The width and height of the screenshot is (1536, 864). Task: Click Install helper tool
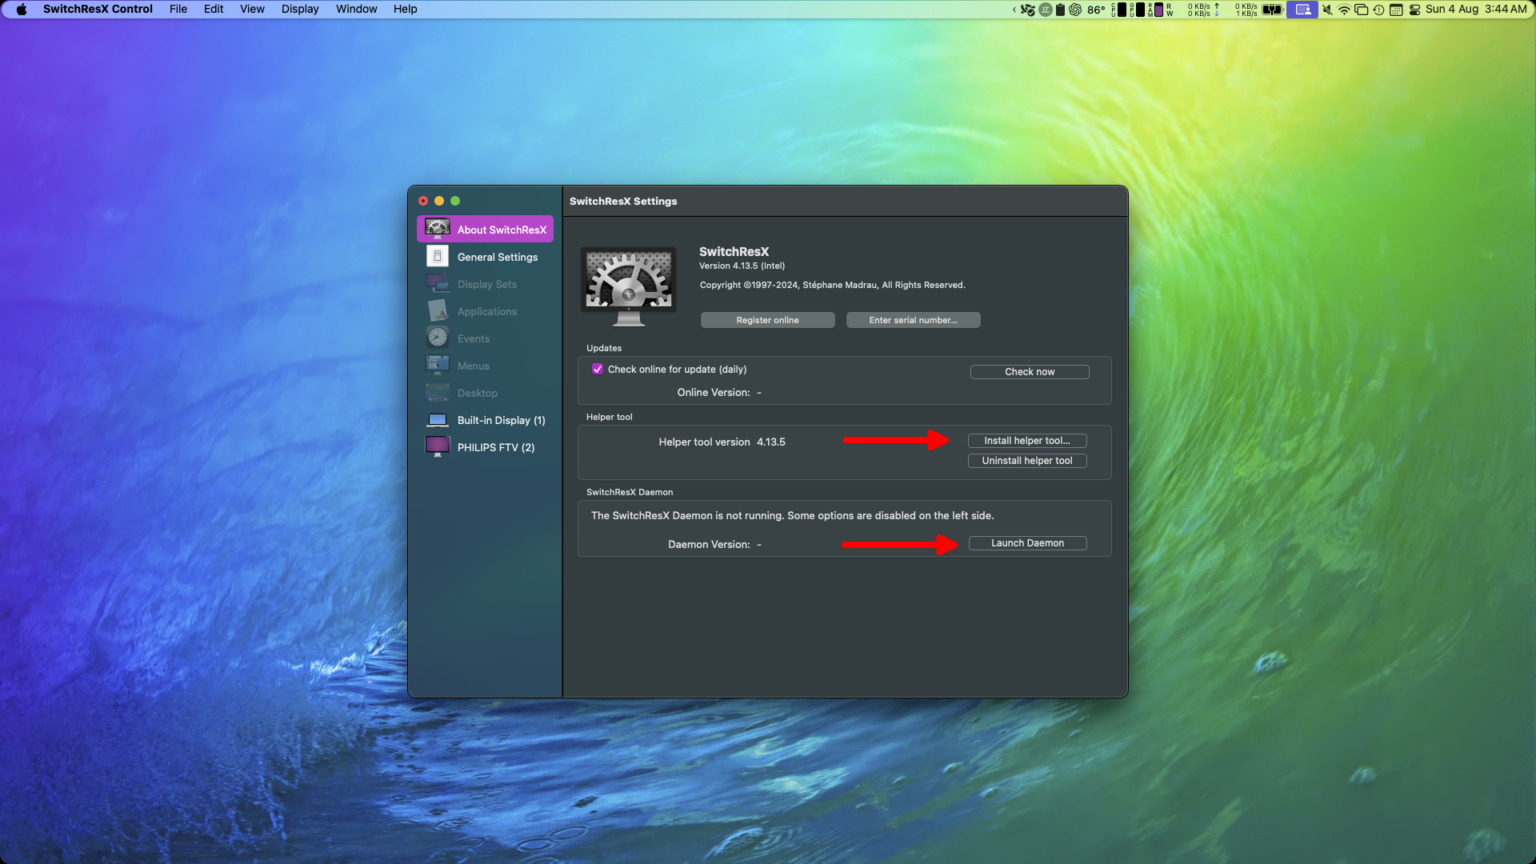1027,440
